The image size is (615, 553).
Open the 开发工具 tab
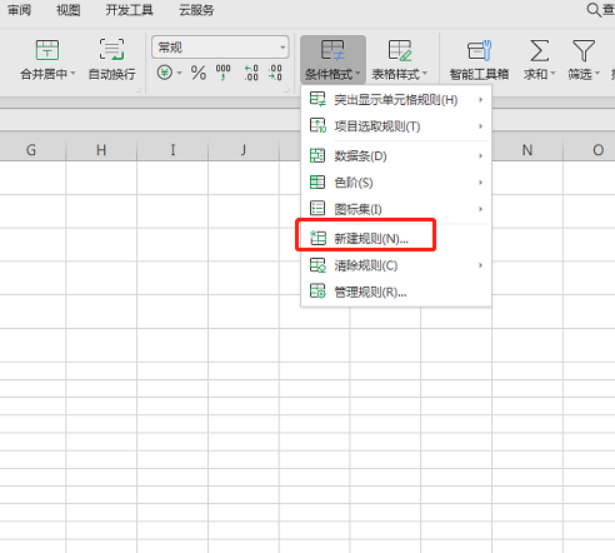click(x=129, y=11)
